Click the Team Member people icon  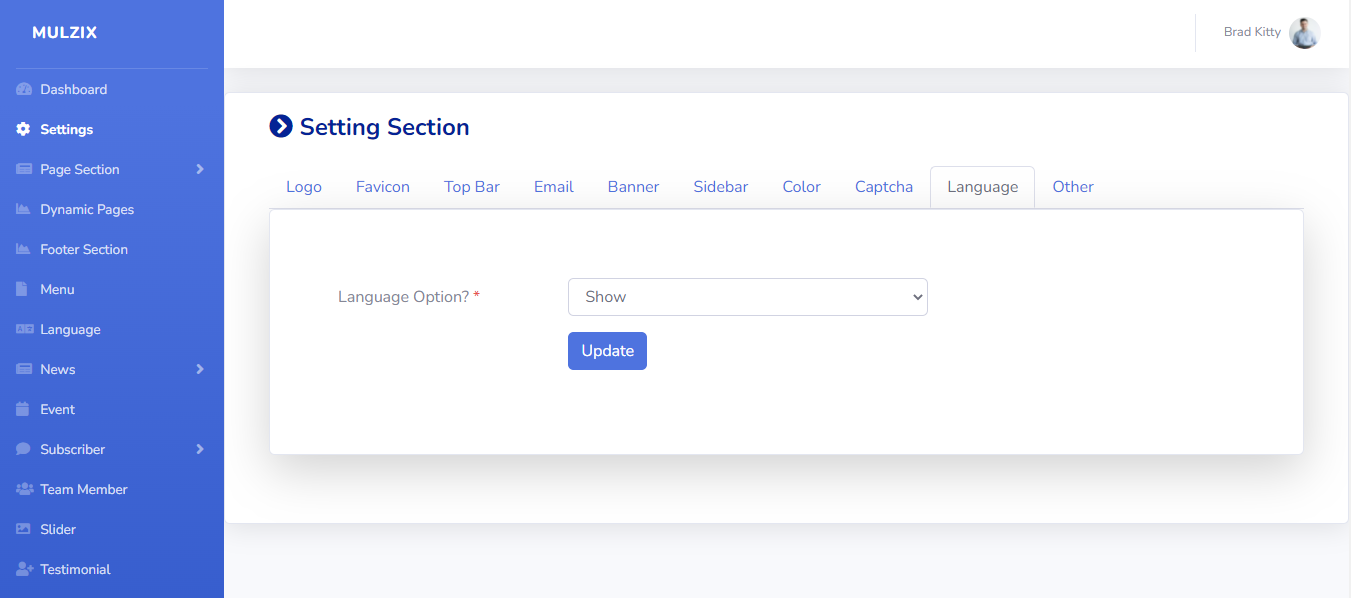click(25, 489)
